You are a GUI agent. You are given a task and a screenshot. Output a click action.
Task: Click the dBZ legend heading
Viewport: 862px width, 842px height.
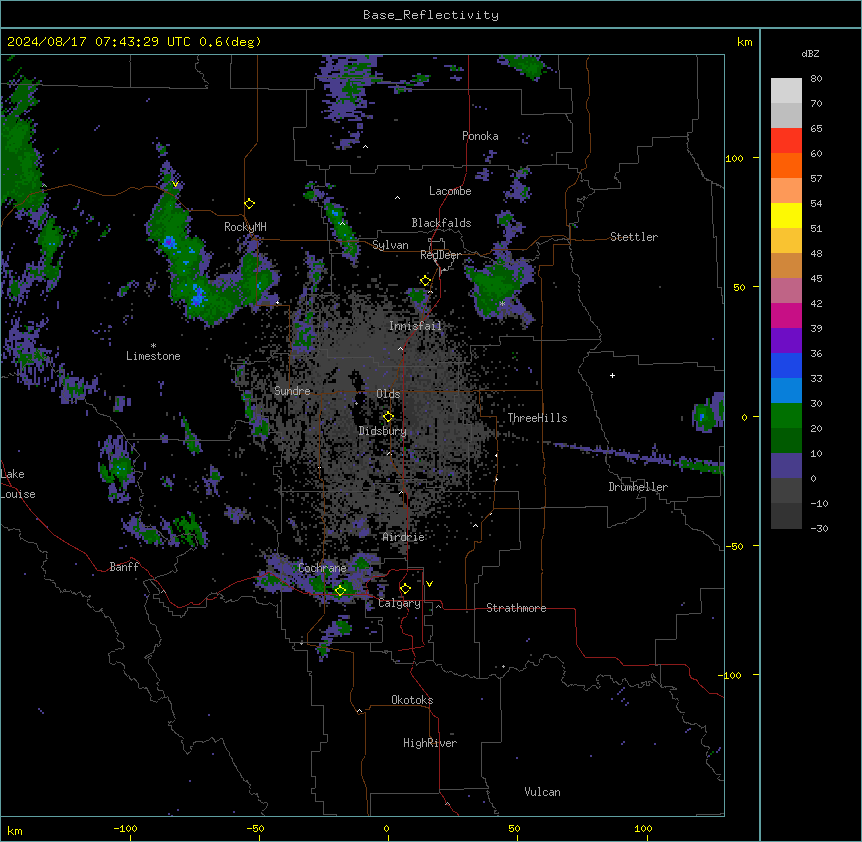click(x=810, y=54)
